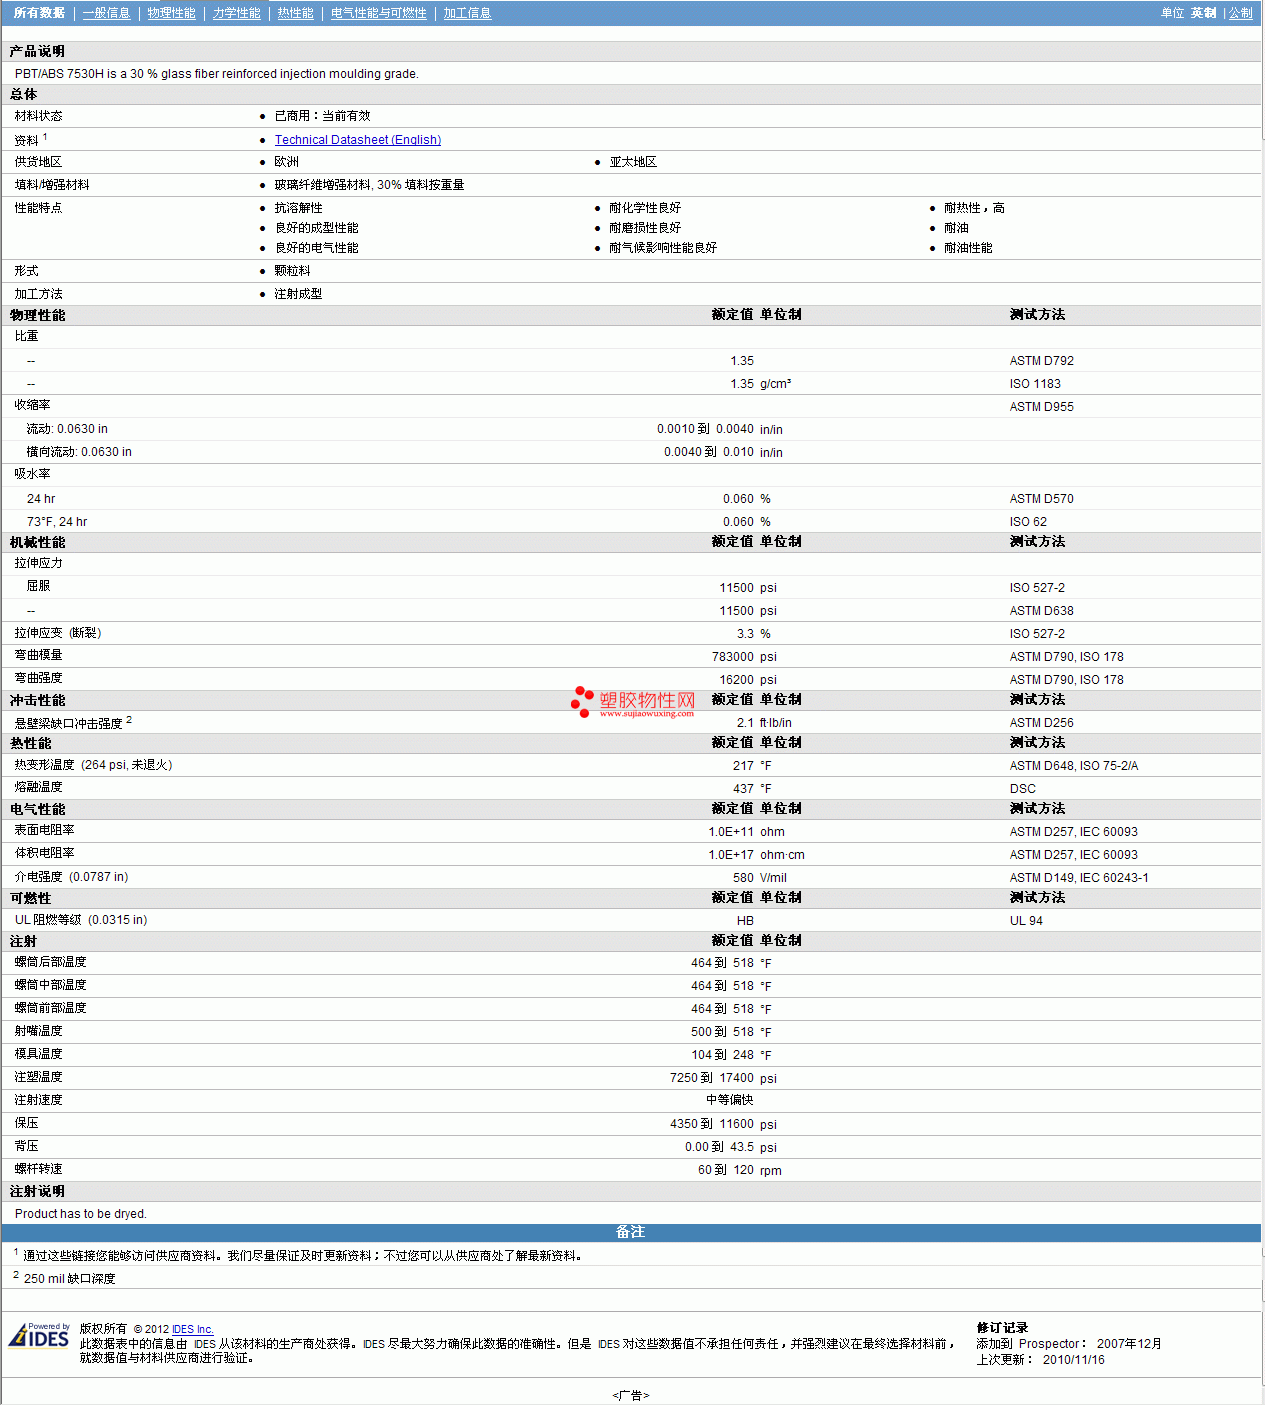Click the 产品说明 section header

click(38, 51)
